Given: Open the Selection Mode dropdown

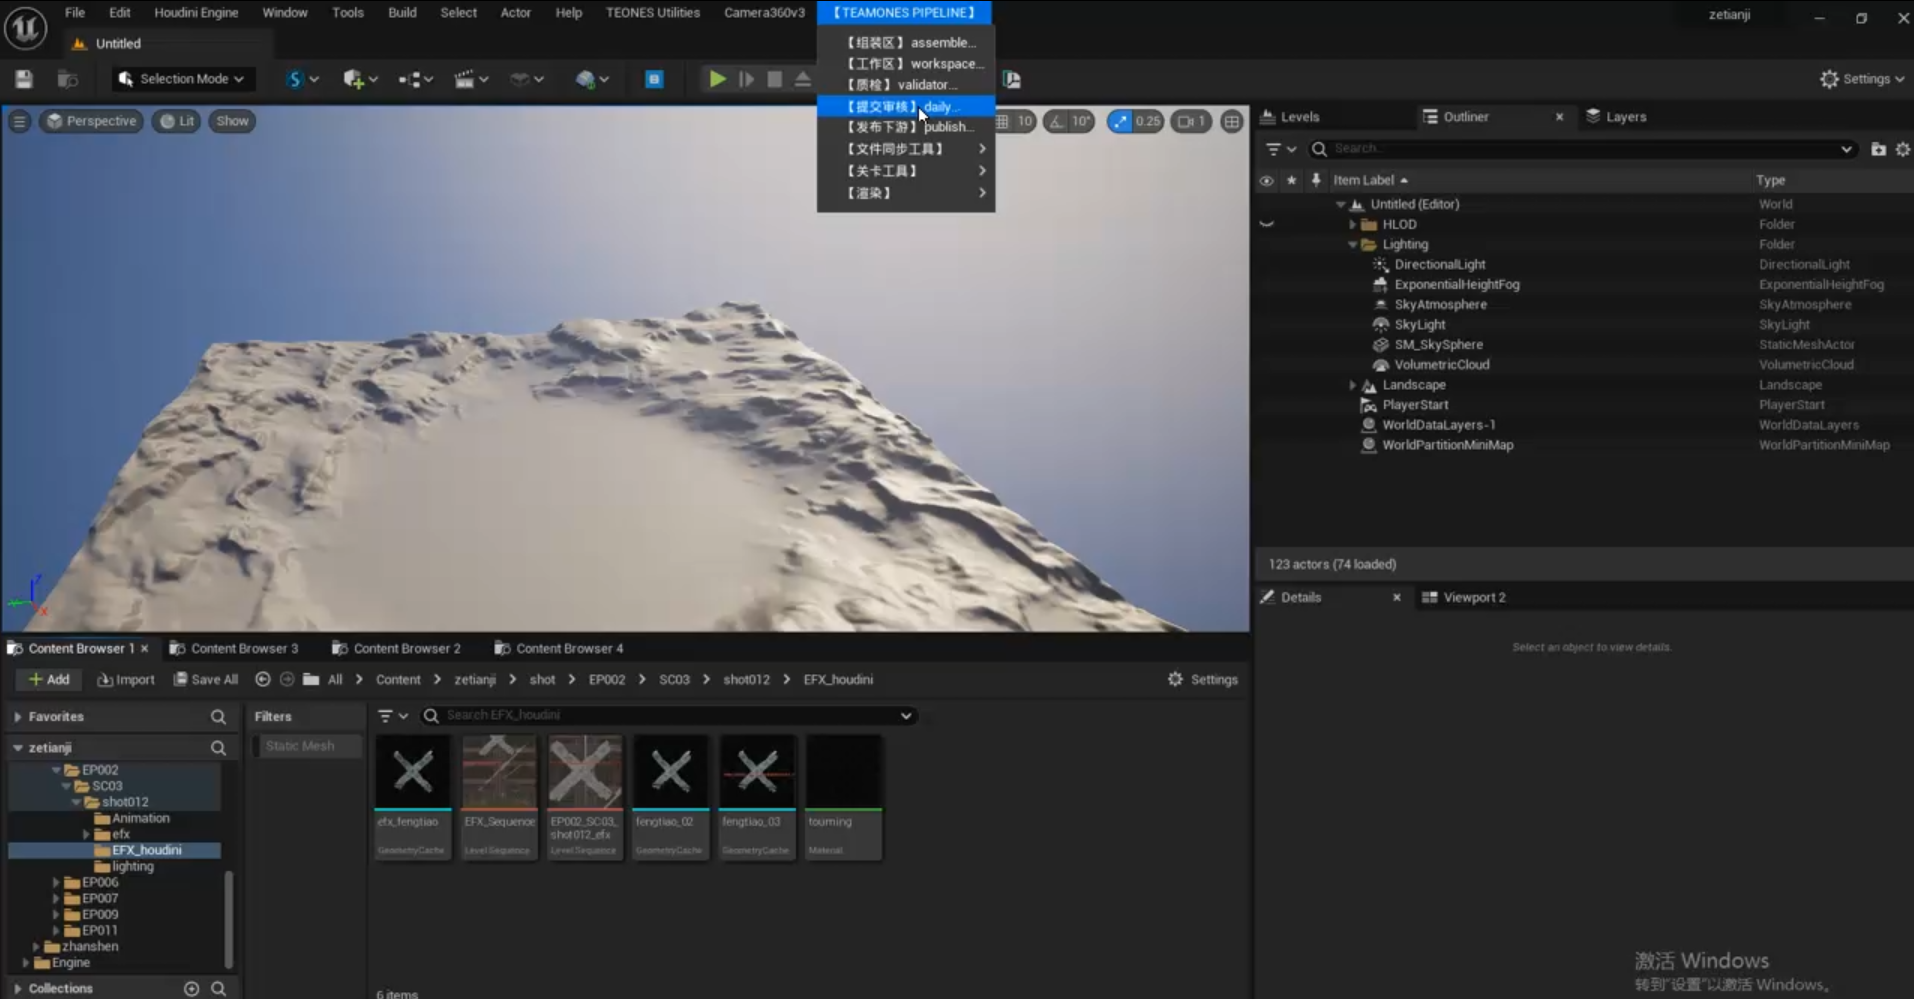Looking at the screenshot, I should (x=182, y=79).
